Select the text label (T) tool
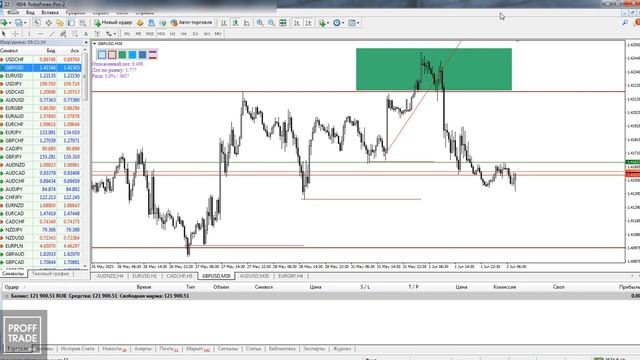 coord(97,33)
